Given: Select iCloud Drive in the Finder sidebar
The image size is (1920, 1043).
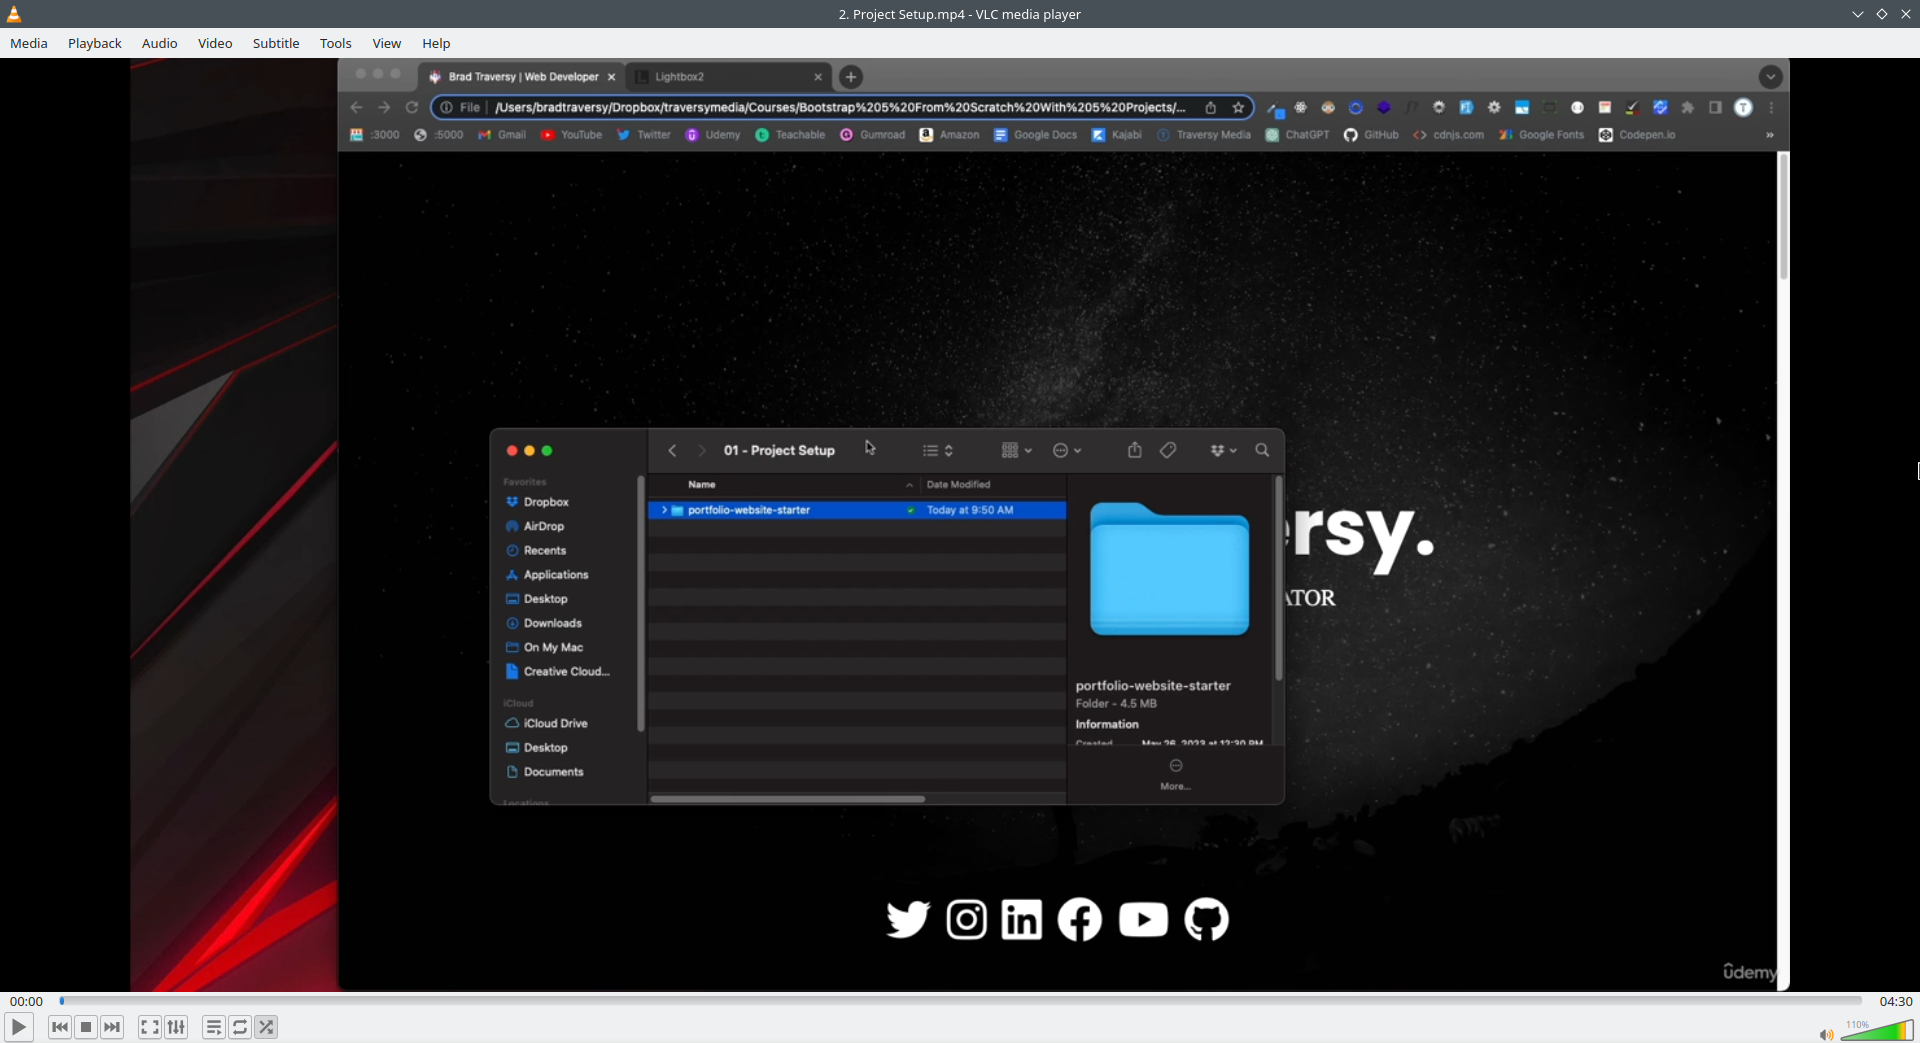Looking at the screenshot, I should (555, 723).
